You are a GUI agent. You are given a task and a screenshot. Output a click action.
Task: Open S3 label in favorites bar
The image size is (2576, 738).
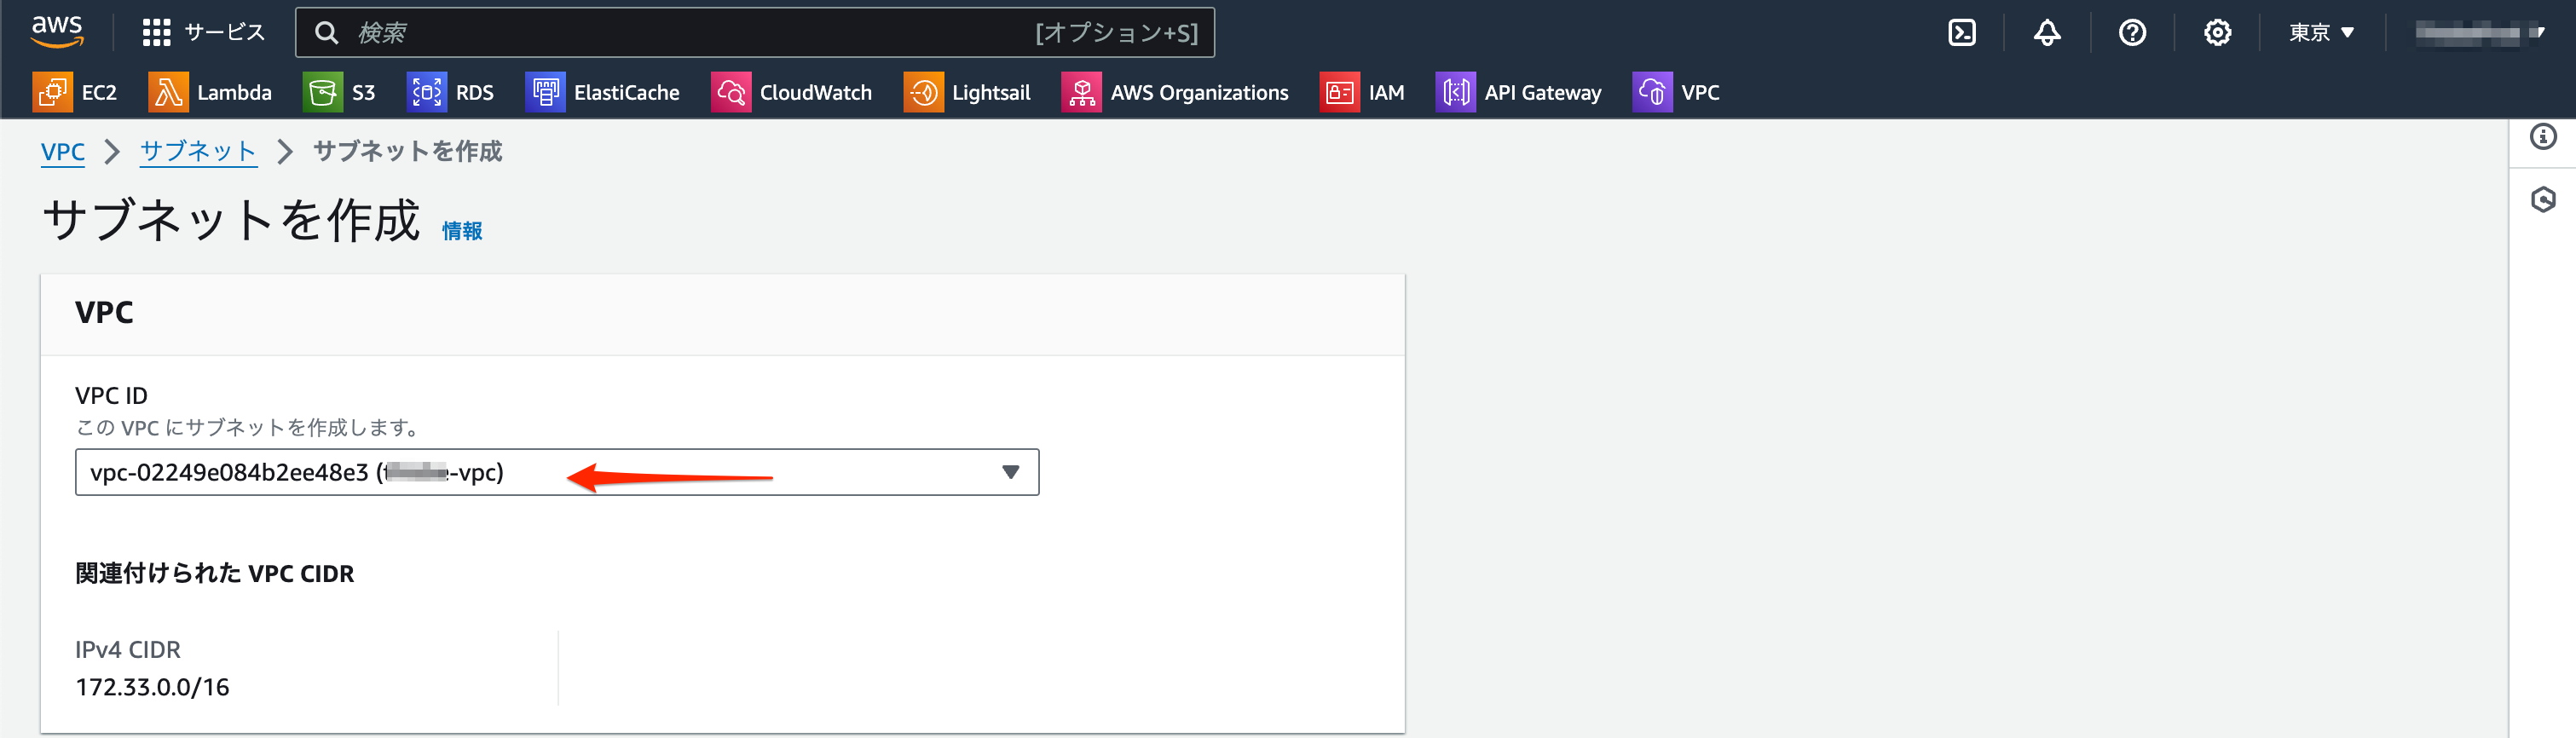point(363,93)
